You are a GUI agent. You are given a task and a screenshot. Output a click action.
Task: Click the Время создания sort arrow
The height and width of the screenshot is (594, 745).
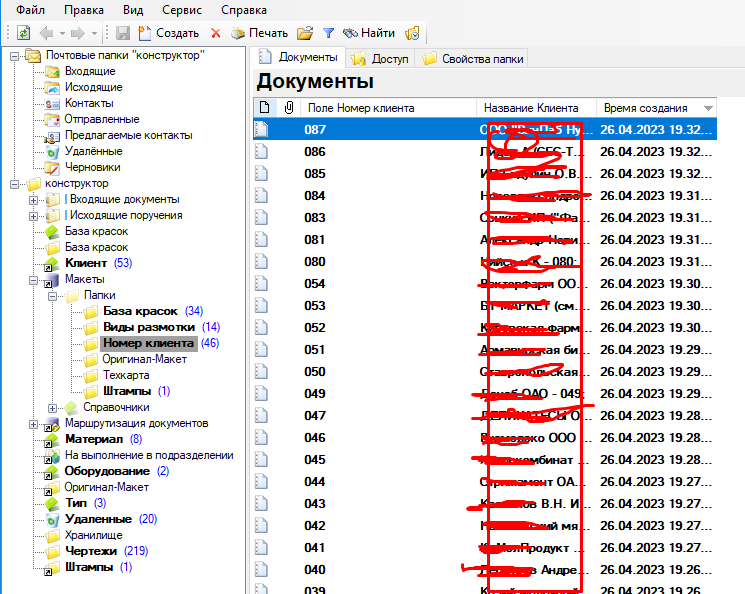(x=708, y=108)
